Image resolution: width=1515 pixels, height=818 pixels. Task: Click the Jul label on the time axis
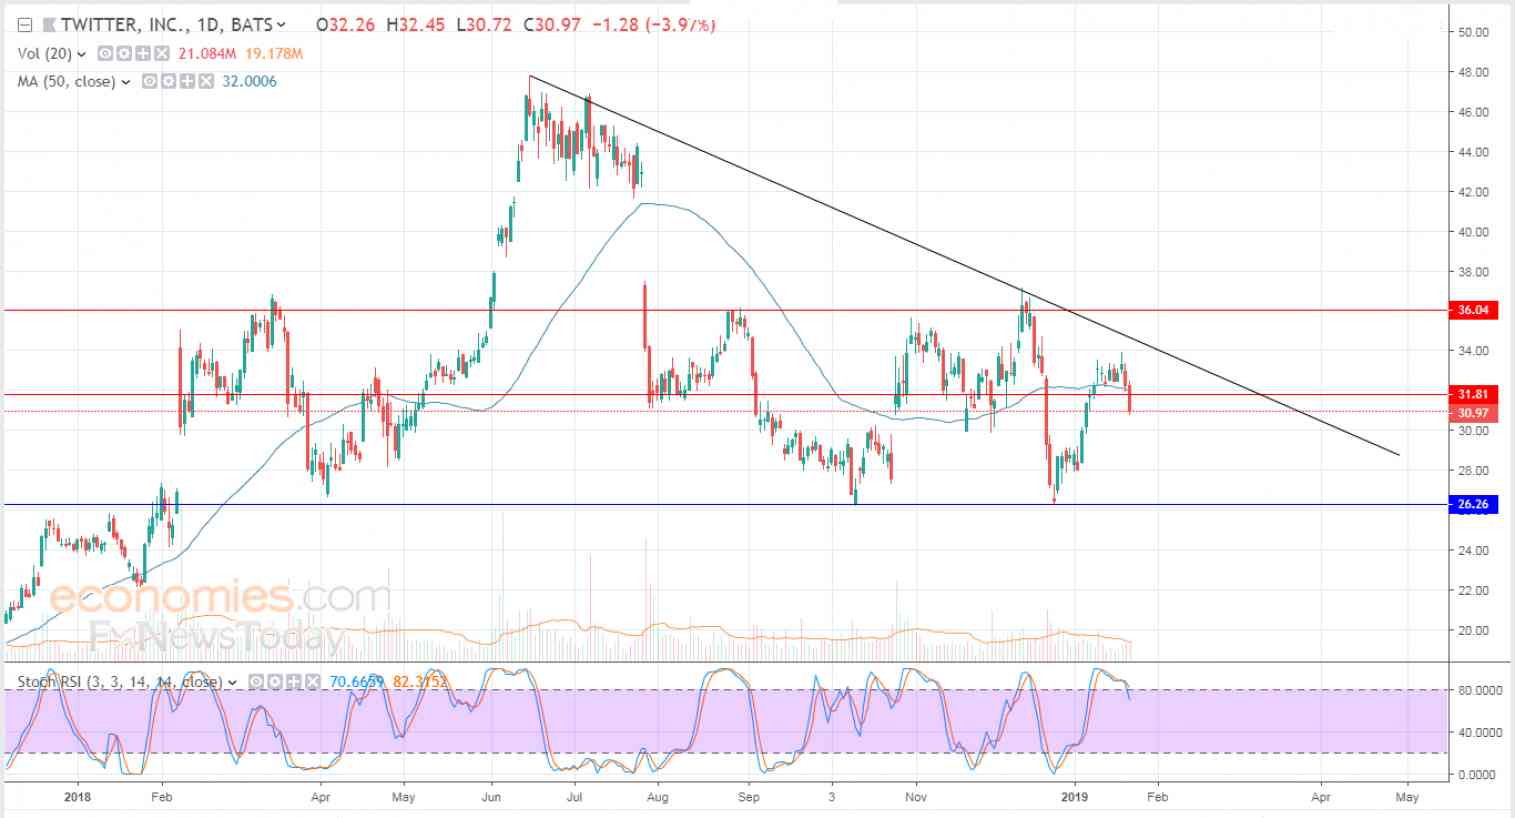click(x=575, y=797)
